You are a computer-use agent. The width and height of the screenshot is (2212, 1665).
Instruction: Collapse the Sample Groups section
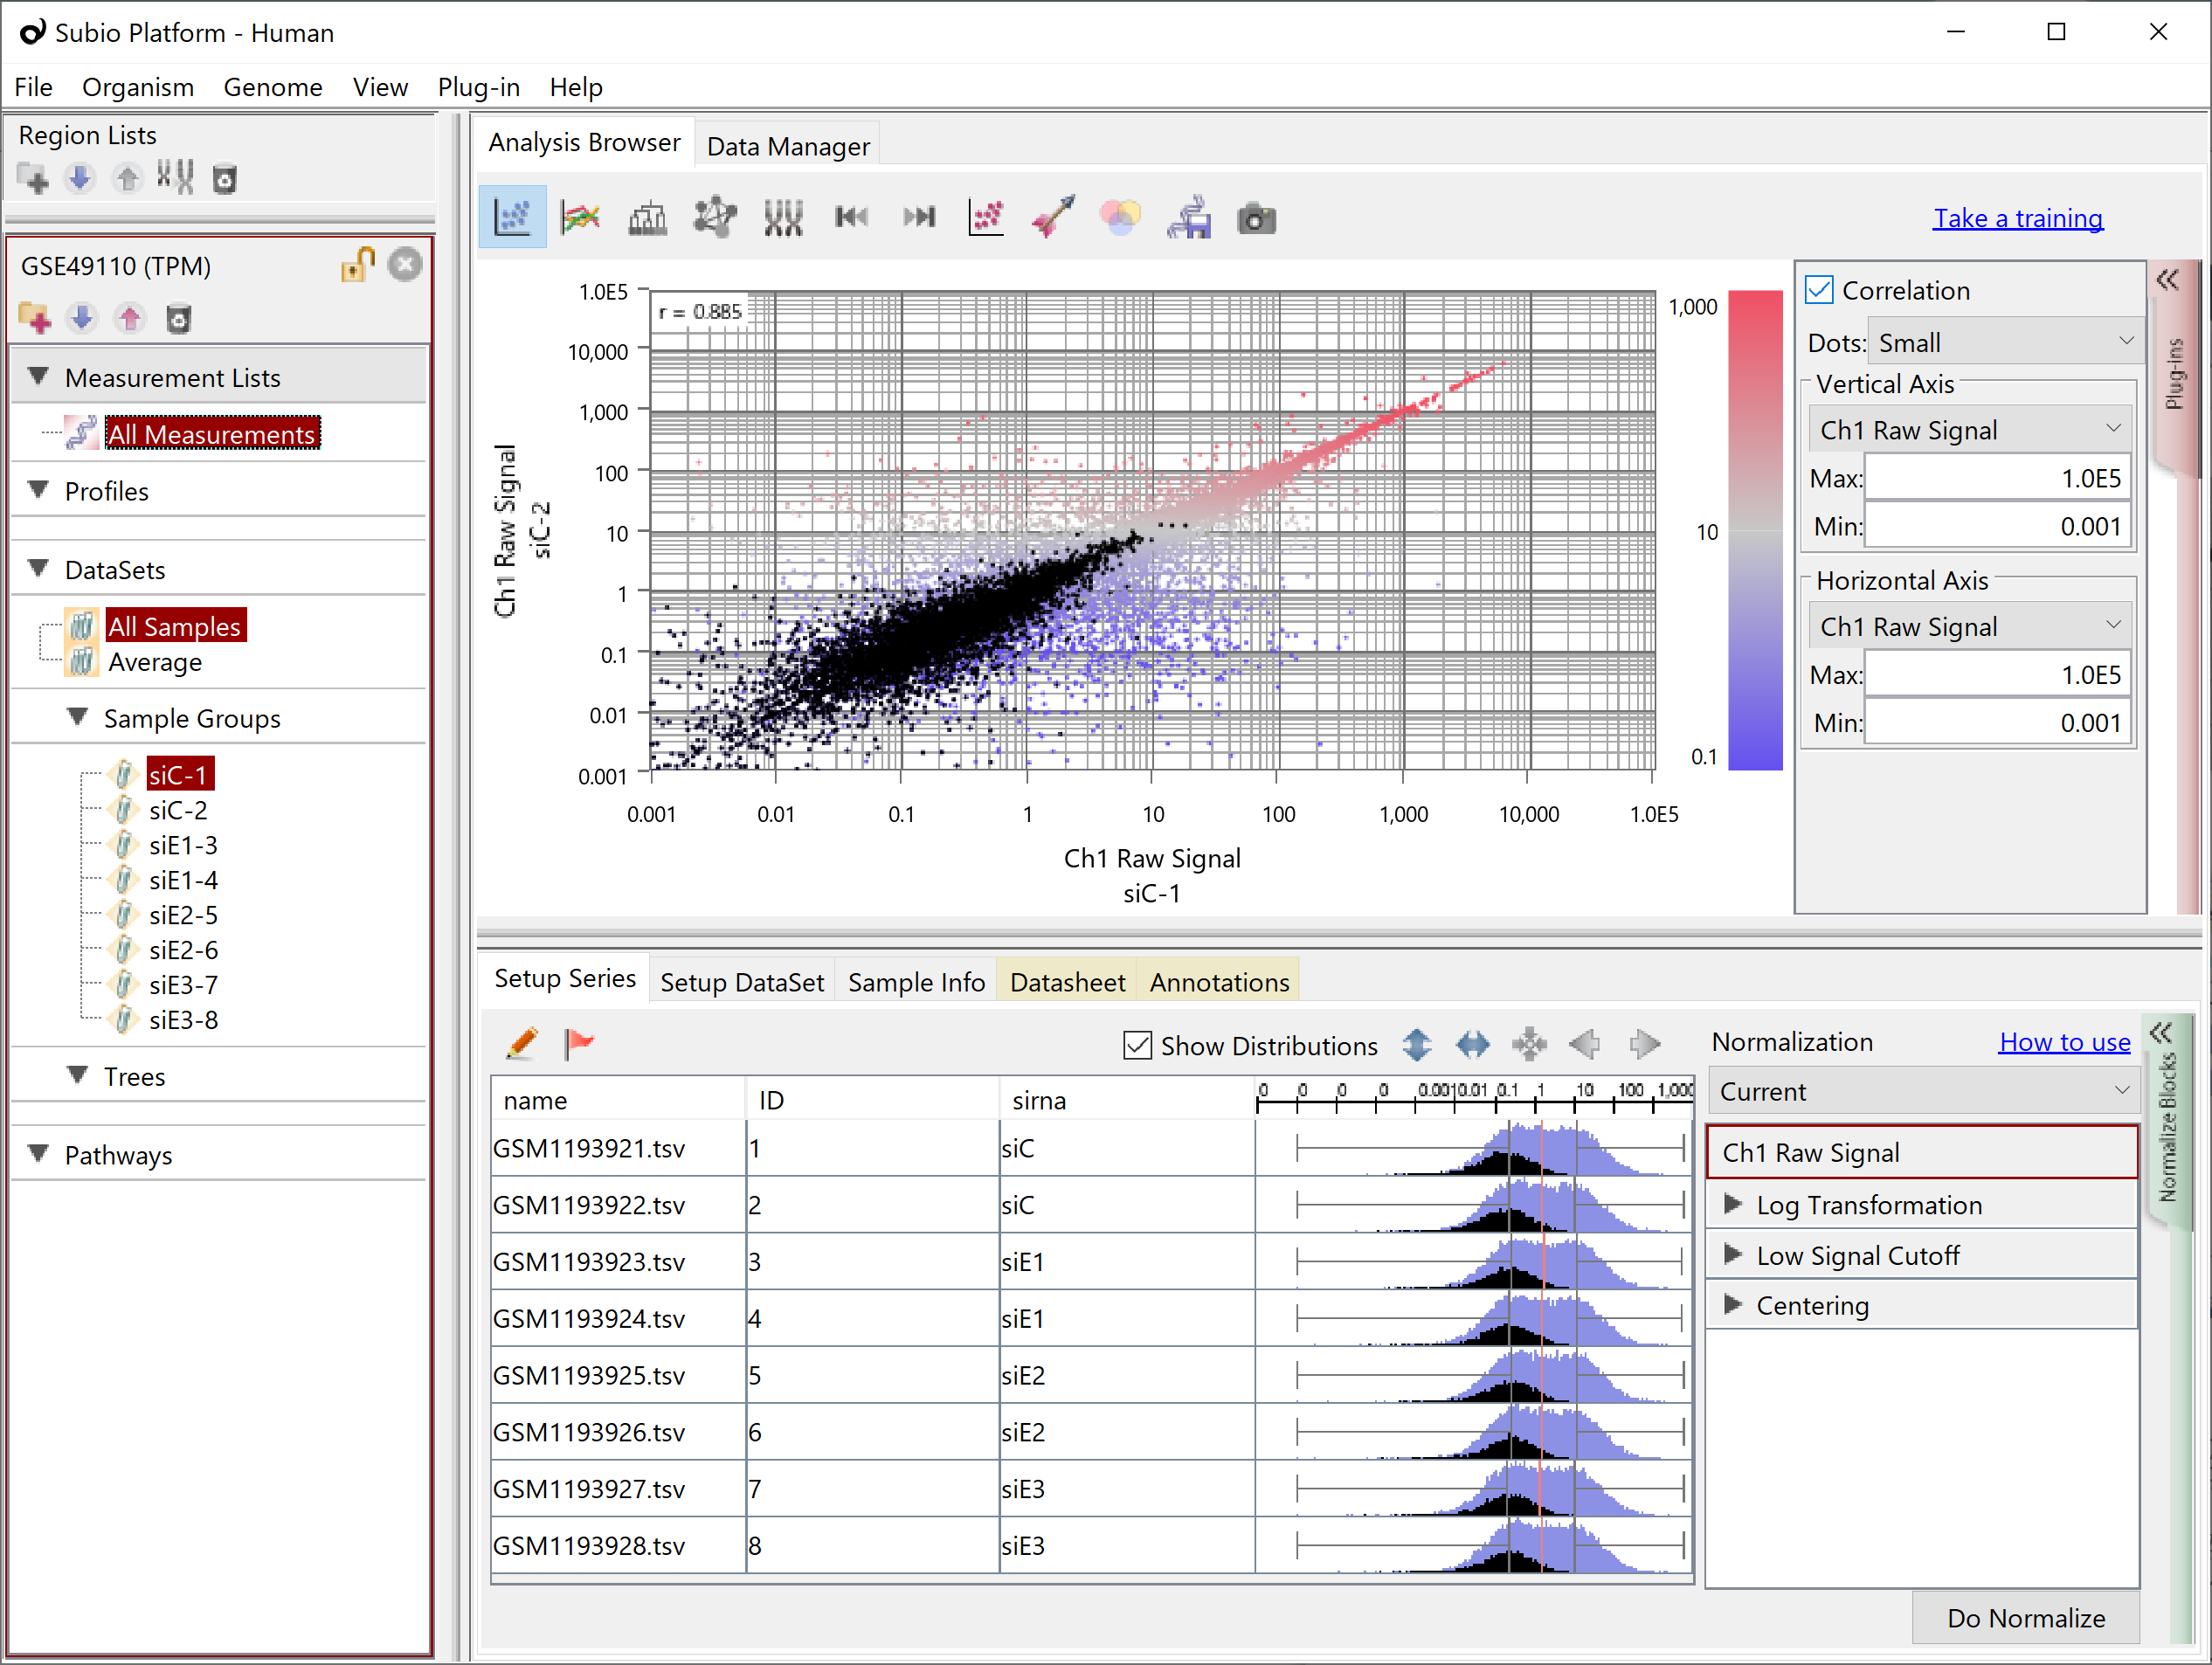click(78, 716)
